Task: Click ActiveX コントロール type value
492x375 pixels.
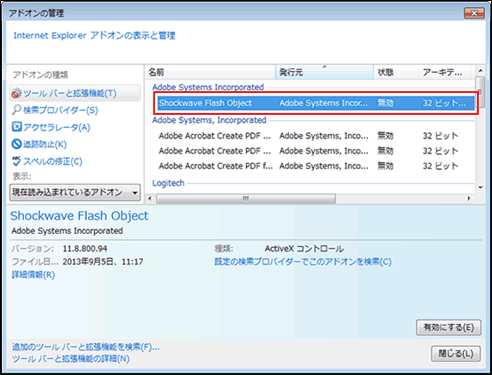Action: click(x=304, y=249)
